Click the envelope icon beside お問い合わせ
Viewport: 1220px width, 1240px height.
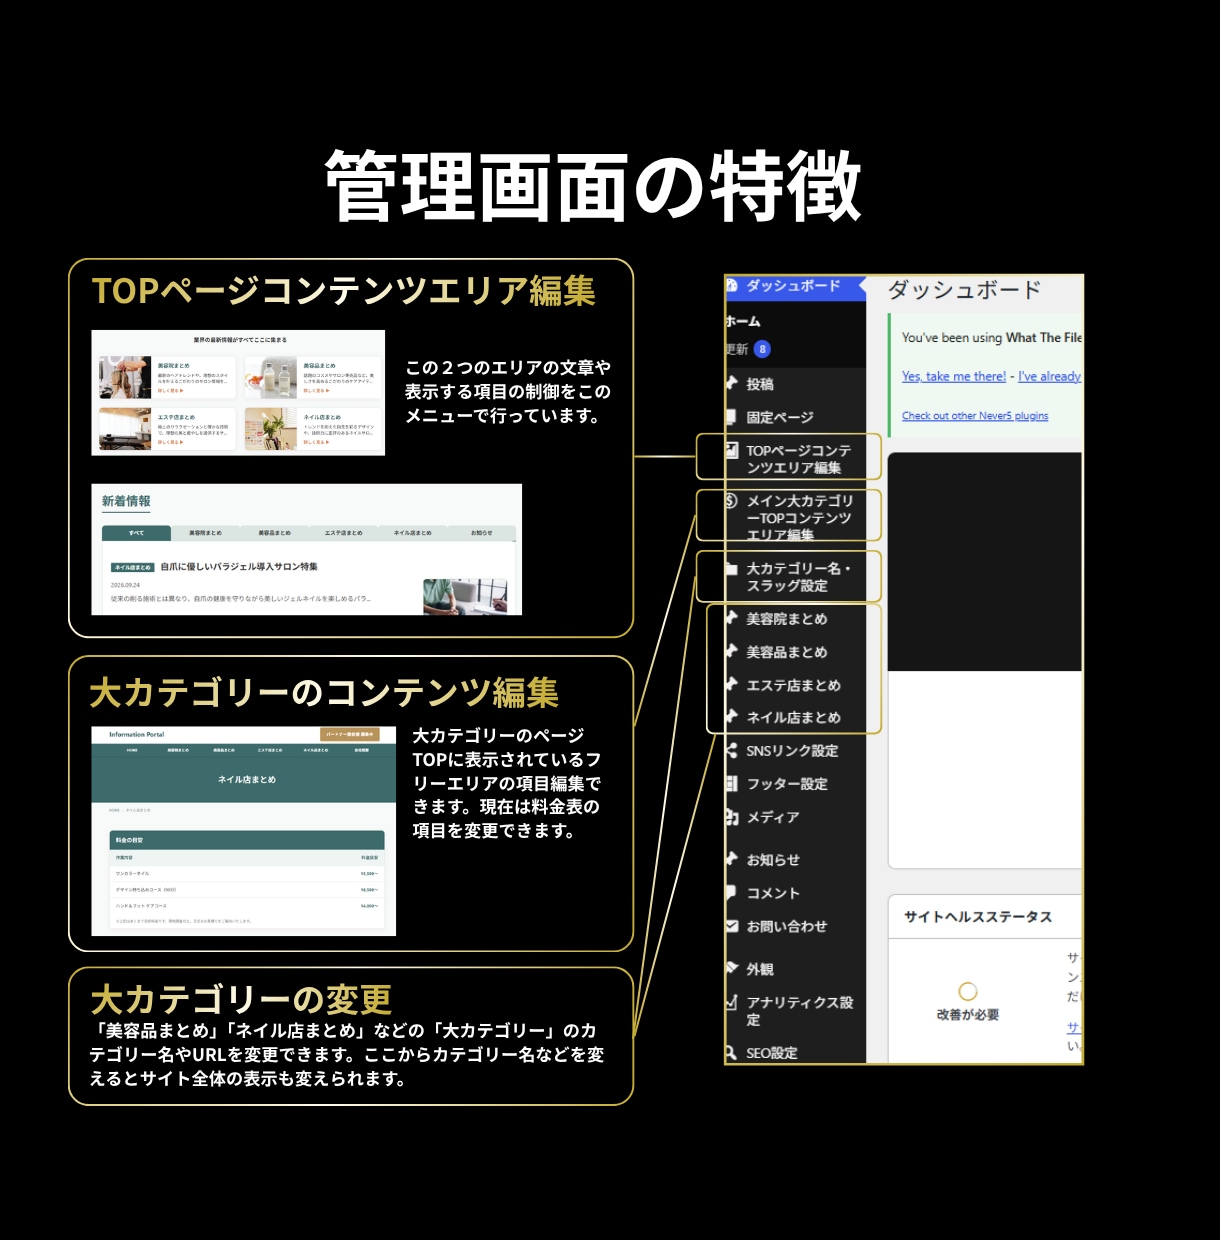[732, 926]
